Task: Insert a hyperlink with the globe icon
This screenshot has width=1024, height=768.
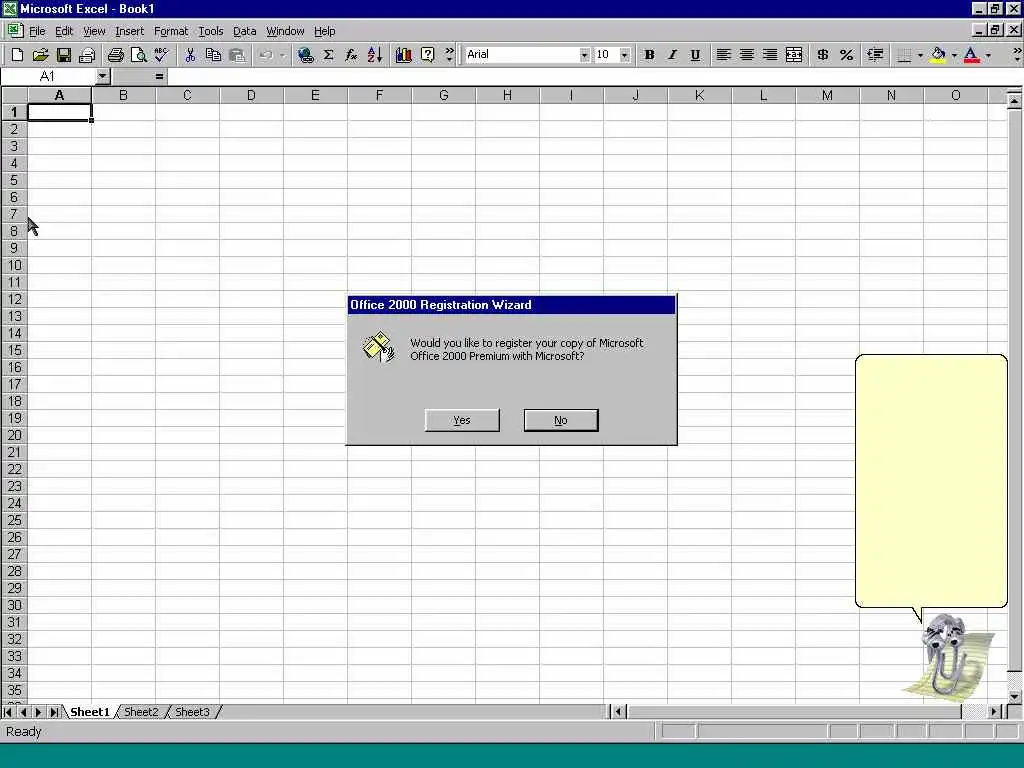Action: point(305,55)
